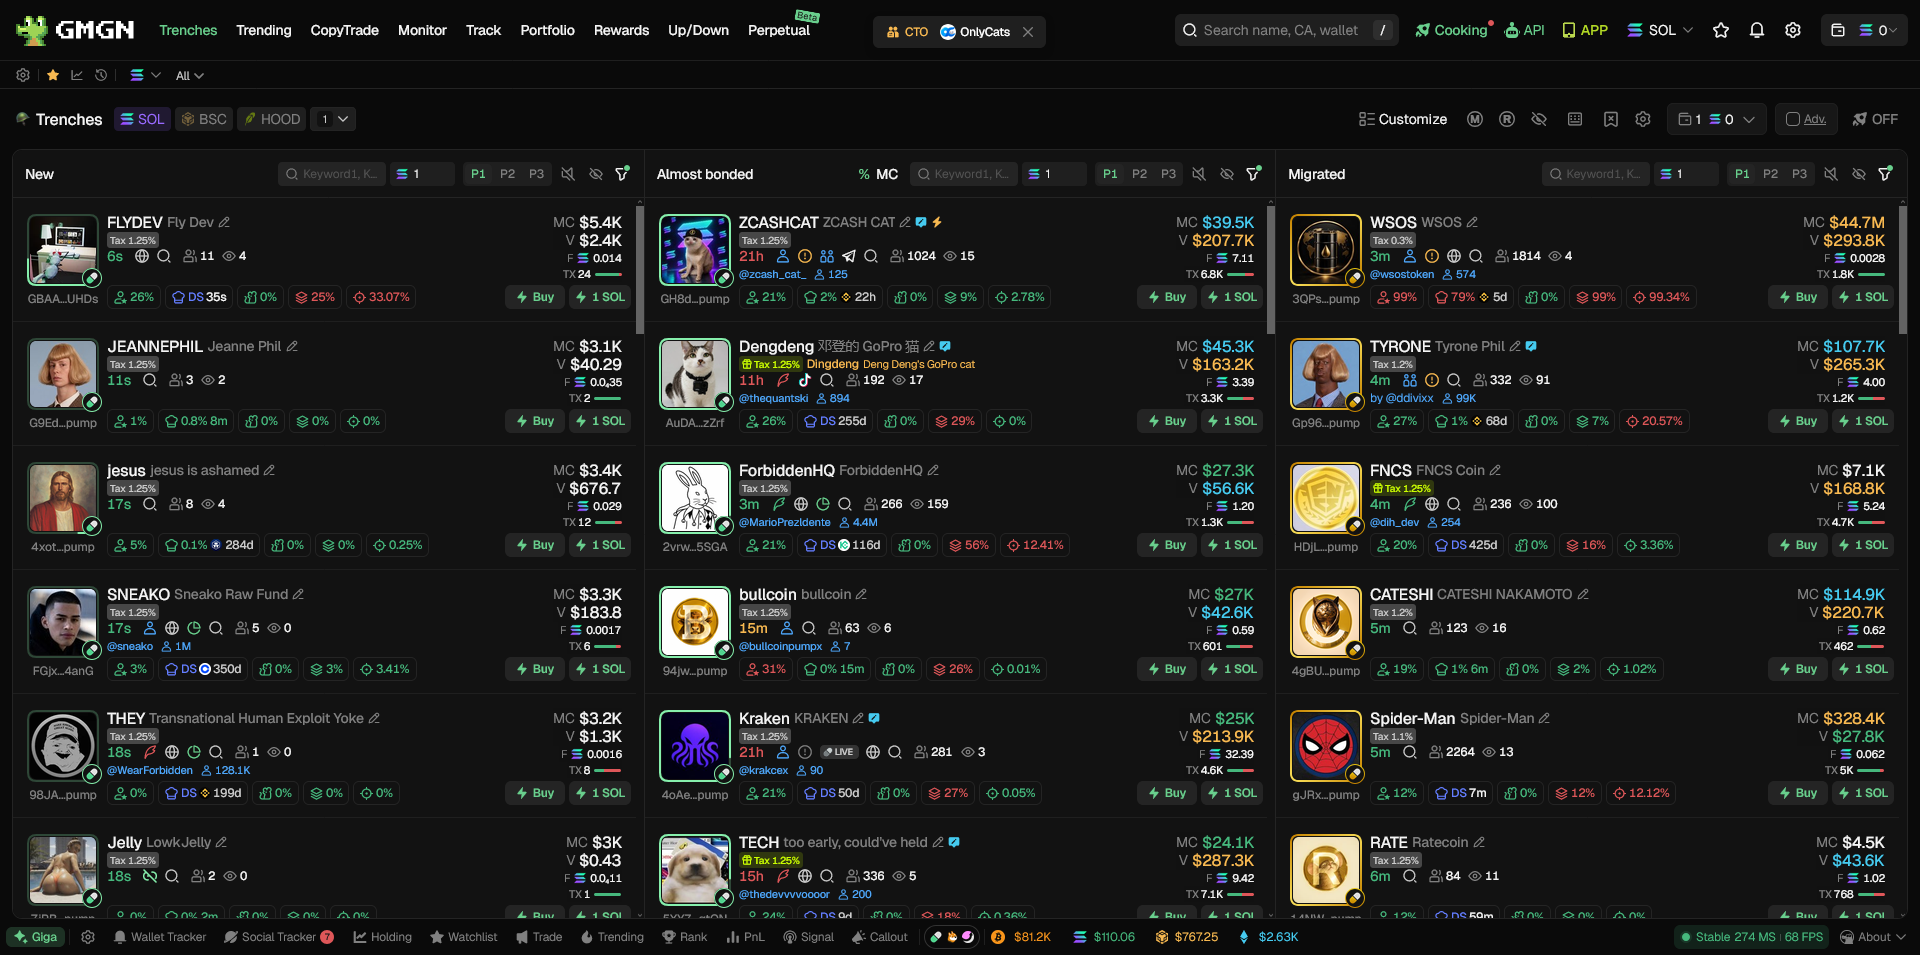Expand the SOL network dropdown in top bar
Screen dimensions: 1920x955
[x=1660, y=31]
